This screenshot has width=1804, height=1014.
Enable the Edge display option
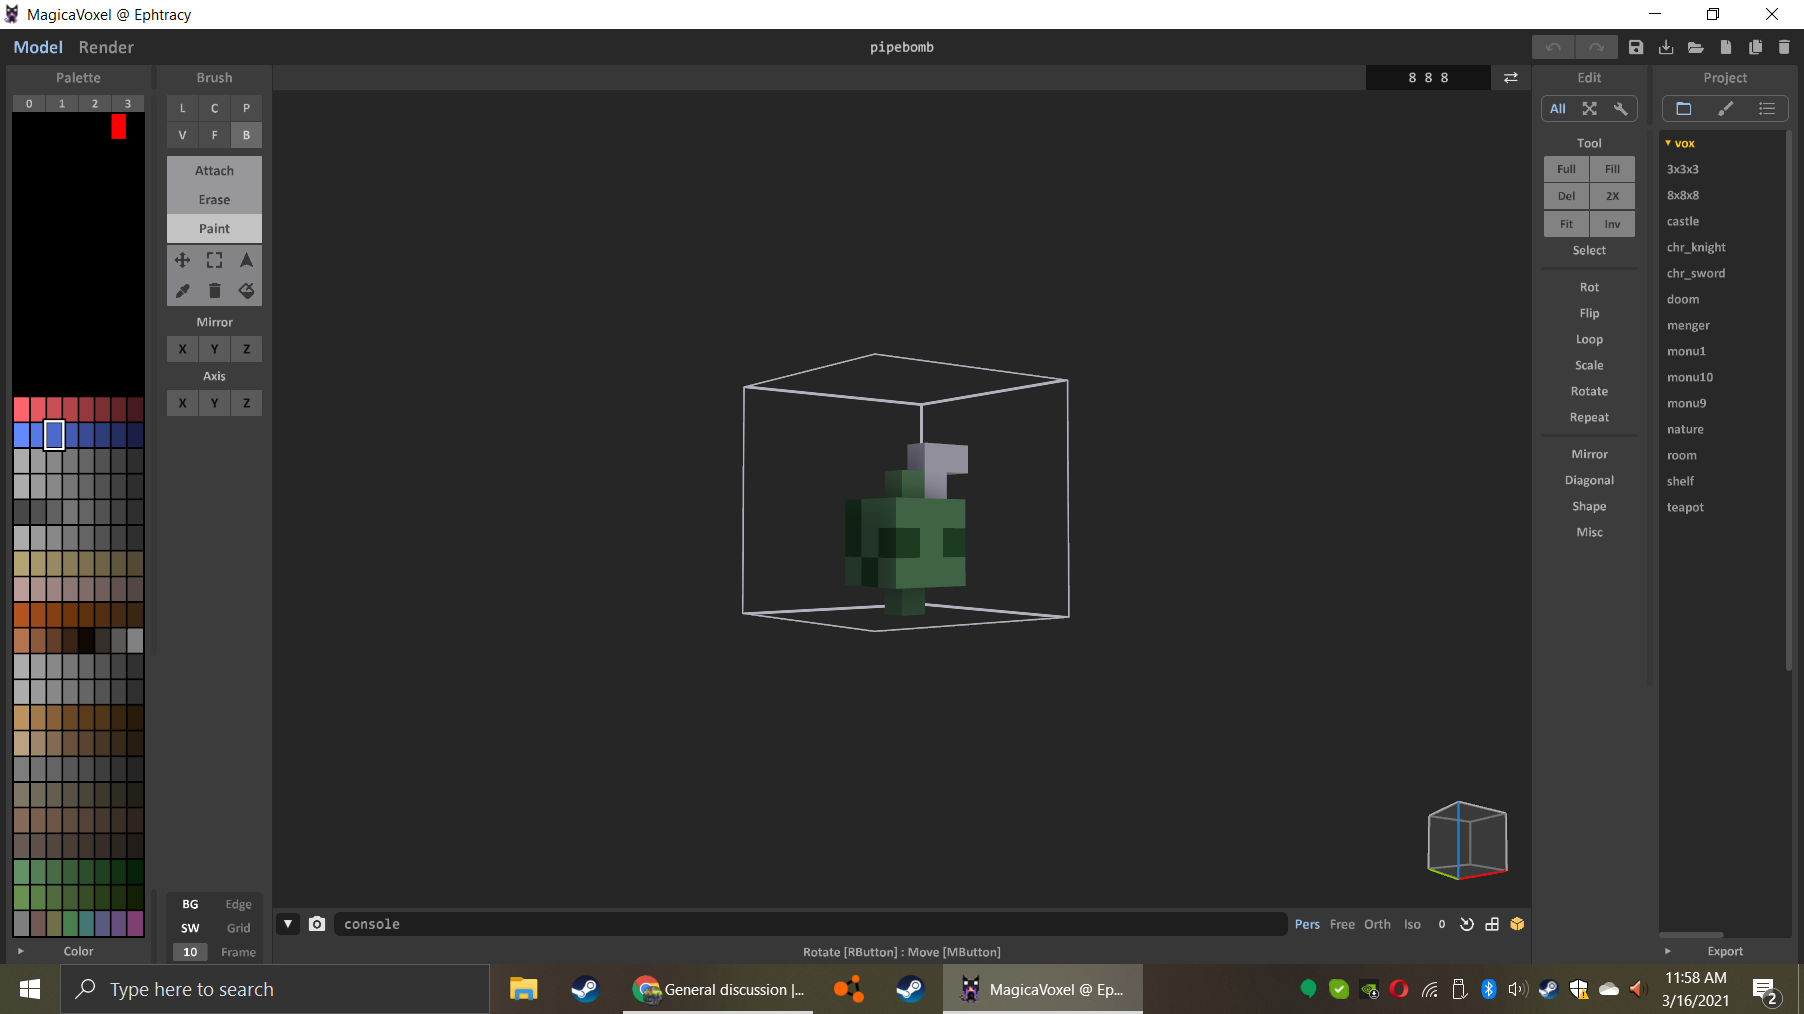238,904
